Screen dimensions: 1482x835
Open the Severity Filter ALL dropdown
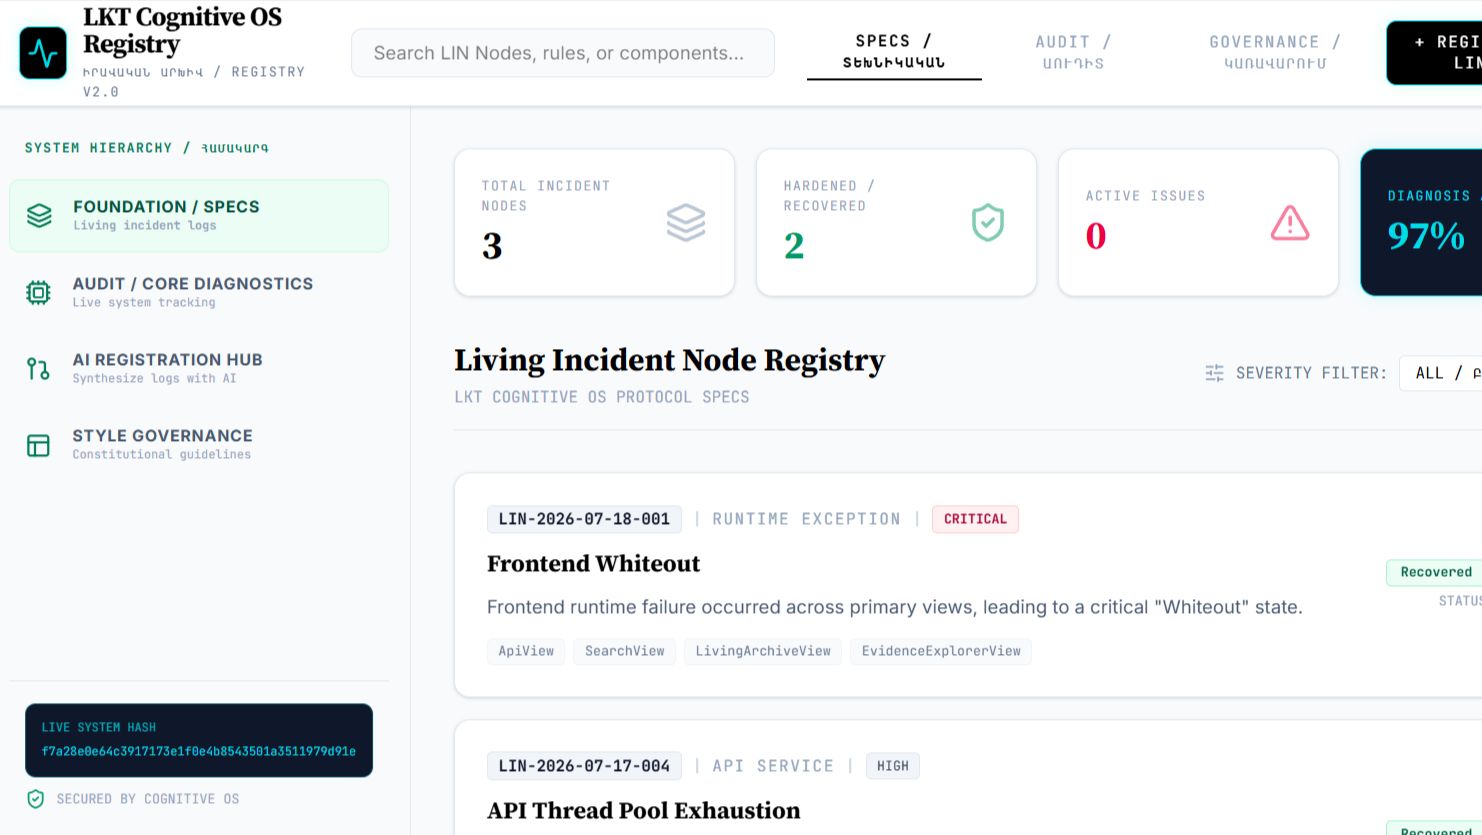(x=1441, y=373)
